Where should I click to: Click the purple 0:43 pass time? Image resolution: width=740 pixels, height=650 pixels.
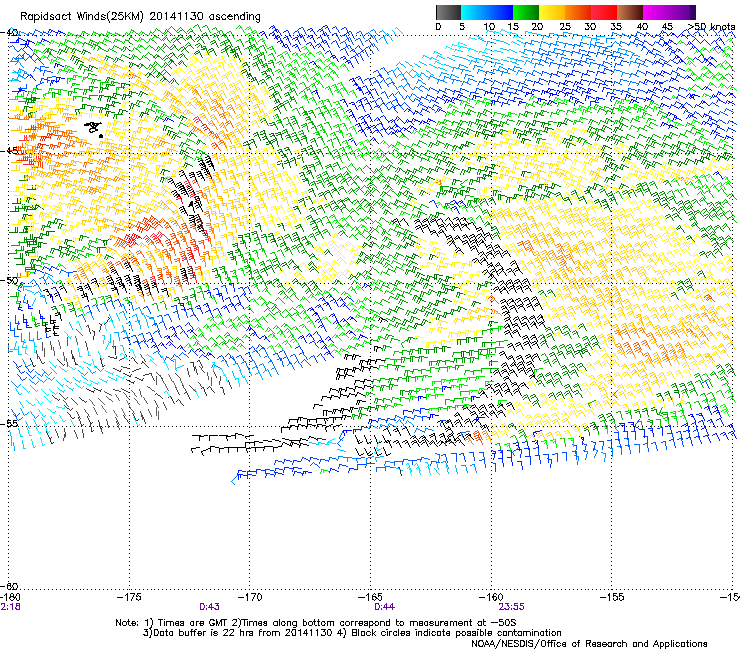[209, 607]
